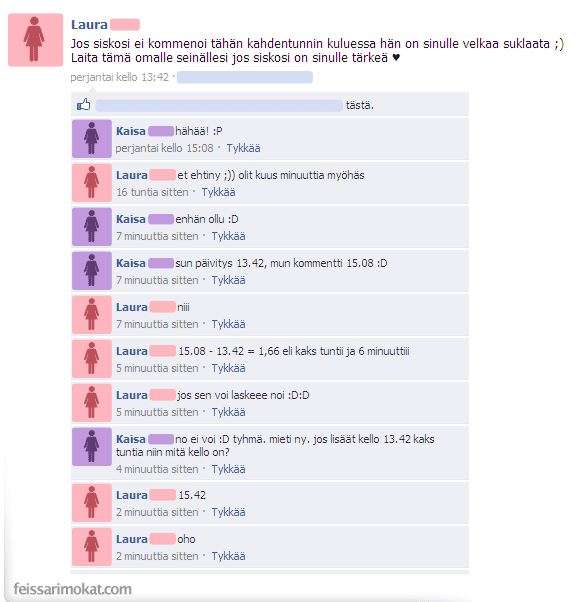Click Laura's avatar beside 'oho' comment
This screenshot has height=602, width=588.
click(92, 547)
